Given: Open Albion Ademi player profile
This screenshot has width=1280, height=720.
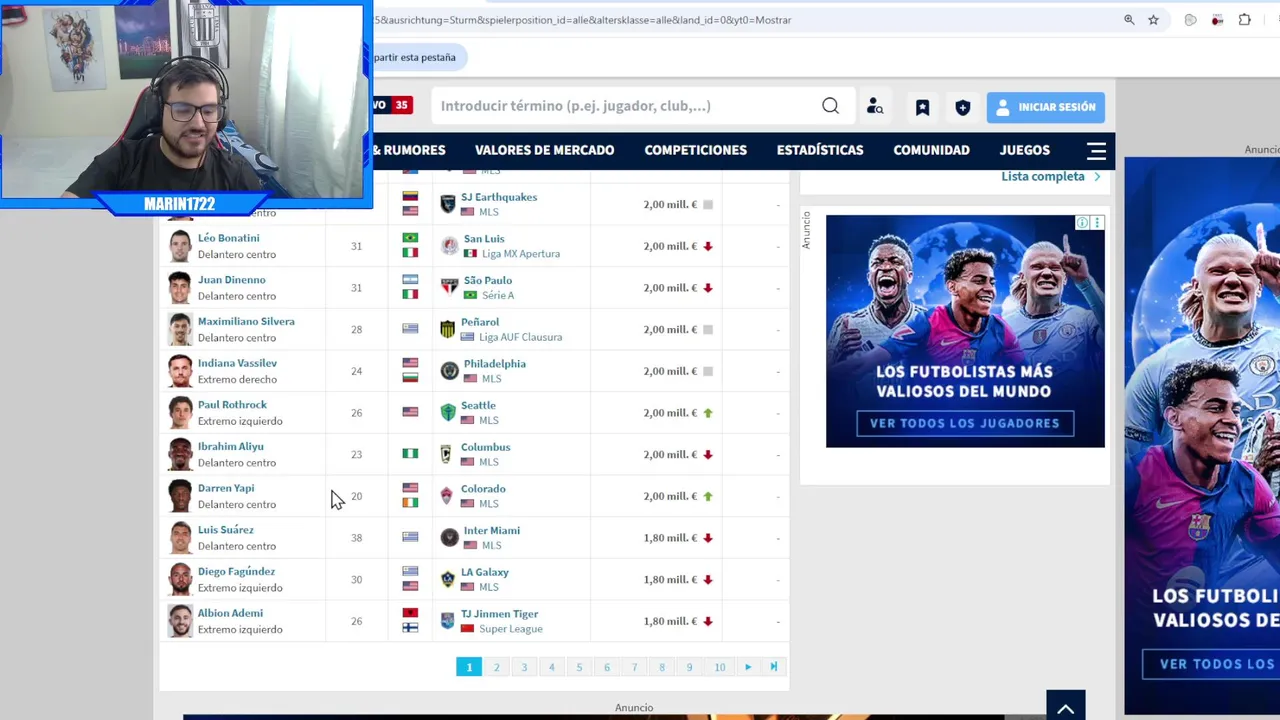Looking at the screenshot, I should click(230, 613).
